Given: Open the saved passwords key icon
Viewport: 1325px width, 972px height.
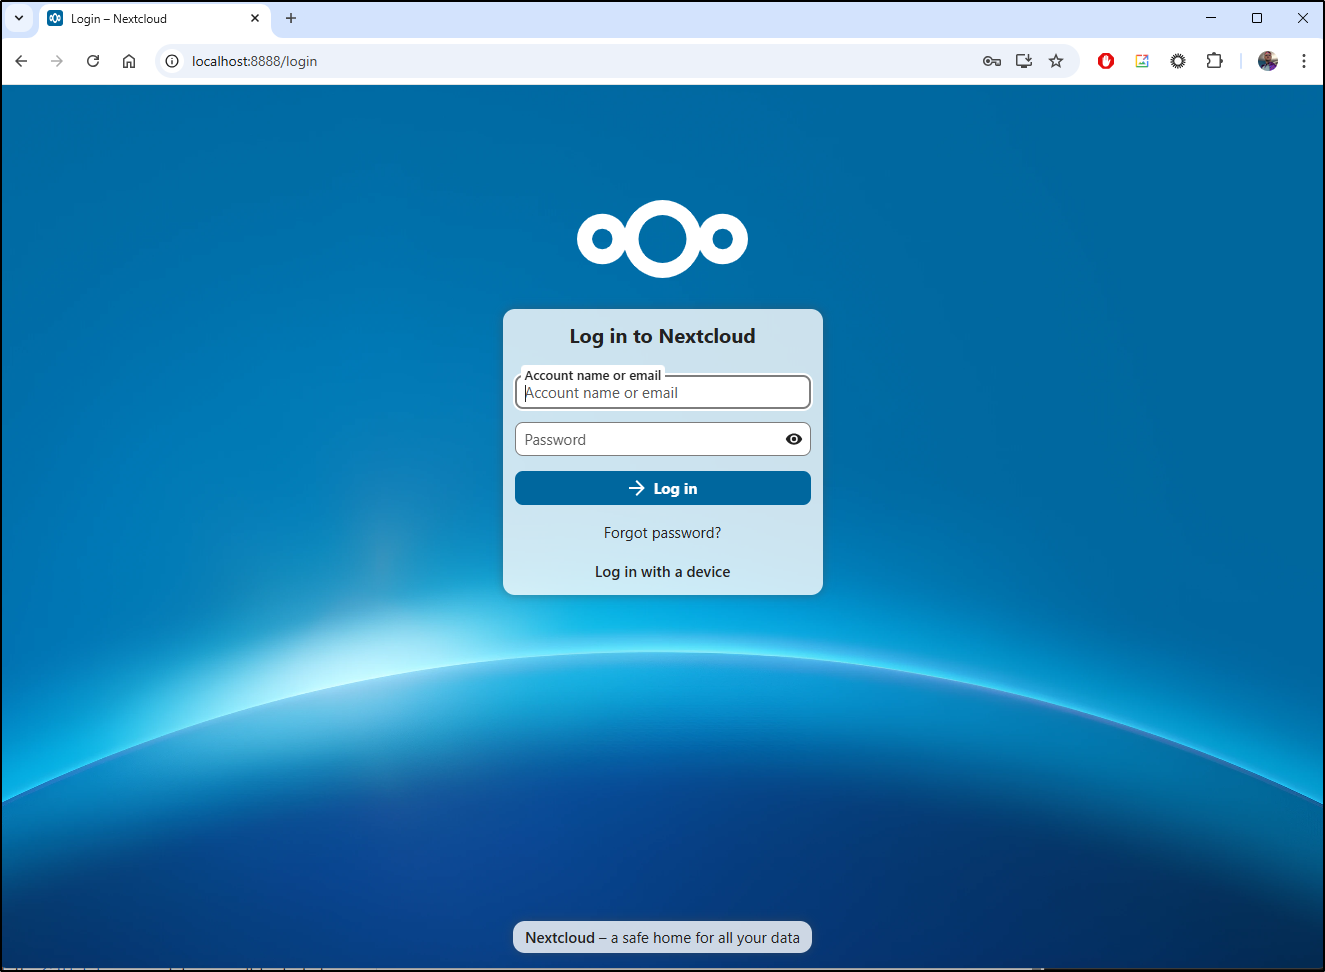Looking at the screenshot, I should (x=992, y=61).
